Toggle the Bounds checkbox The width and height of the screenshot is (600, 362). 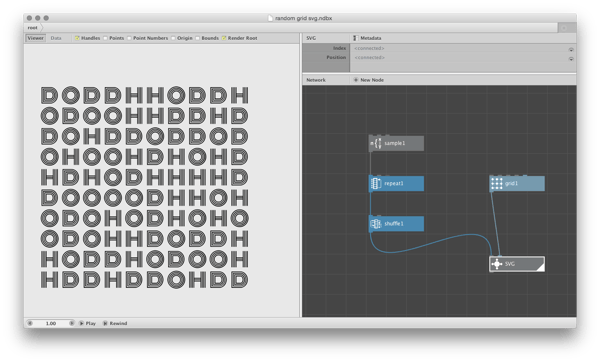197,38
